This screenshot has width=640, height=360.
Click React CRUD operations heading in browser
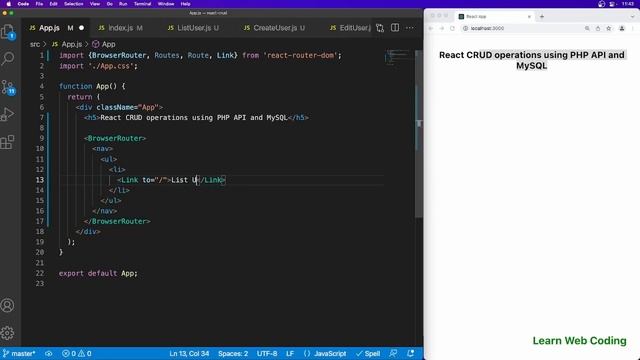coord(531,60)
